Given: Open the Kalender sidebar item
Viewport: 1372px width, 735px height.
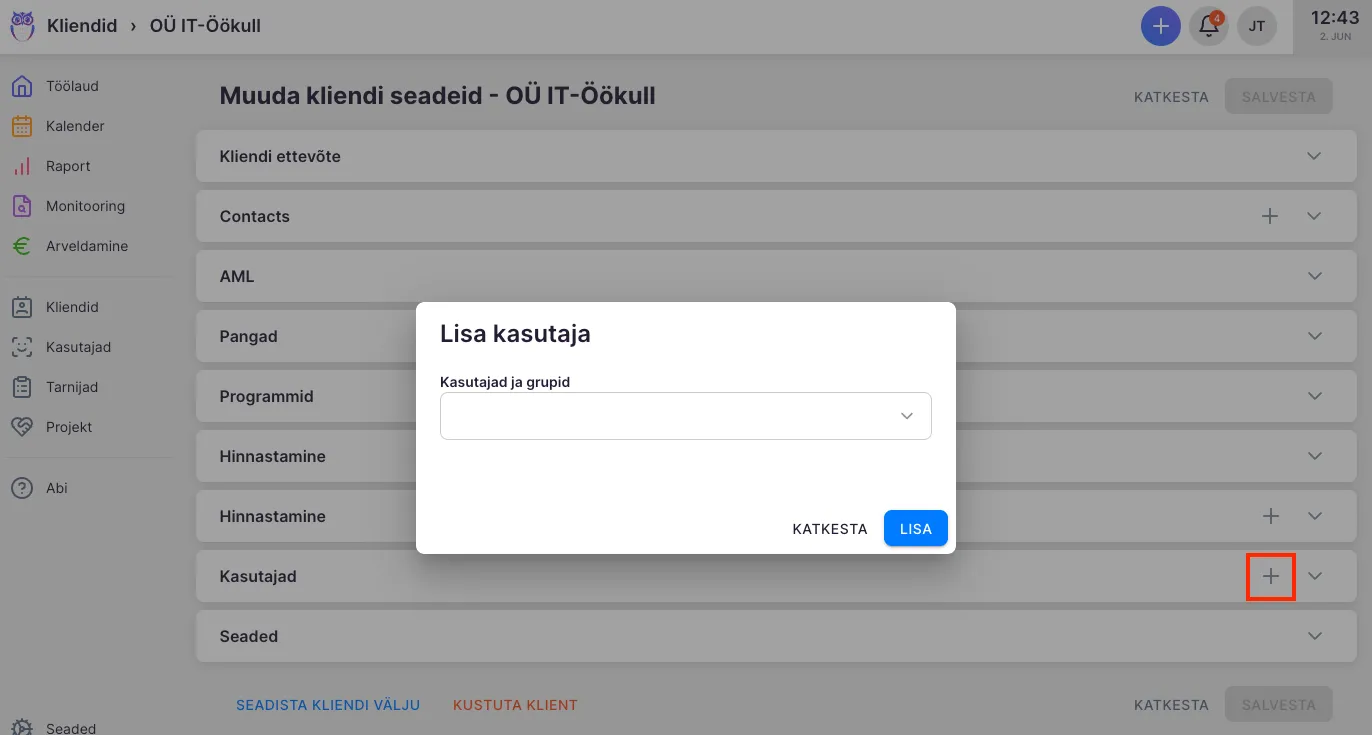Looking at the screenshot, I should (75, 126).
